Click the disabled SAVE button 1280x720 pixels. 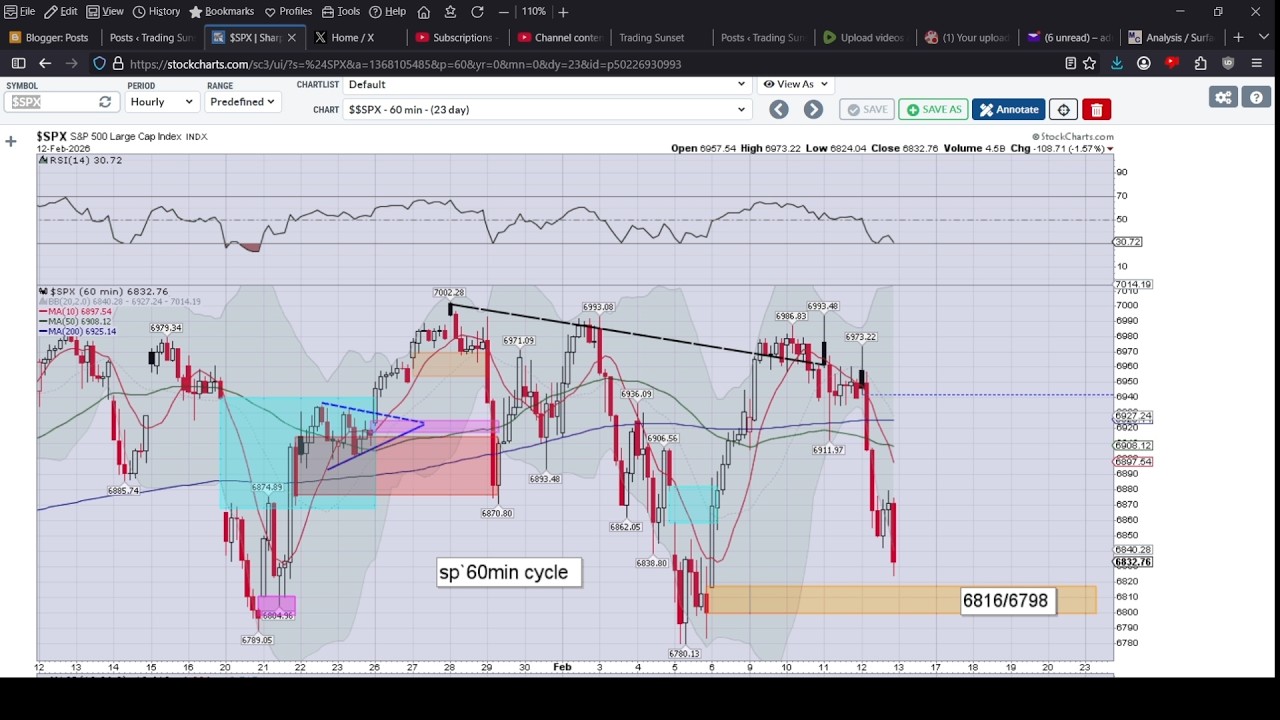(x=866, y=110)
